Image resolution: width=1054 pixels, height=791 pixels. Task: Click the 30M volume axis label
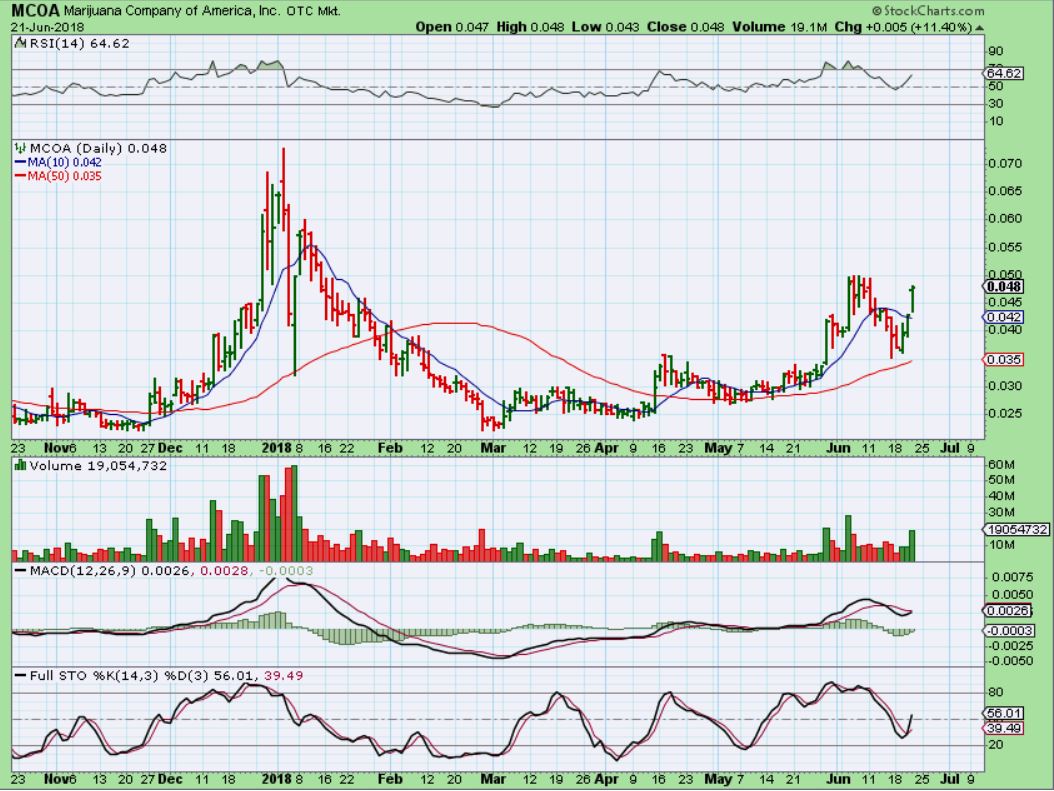(1001, 513)
